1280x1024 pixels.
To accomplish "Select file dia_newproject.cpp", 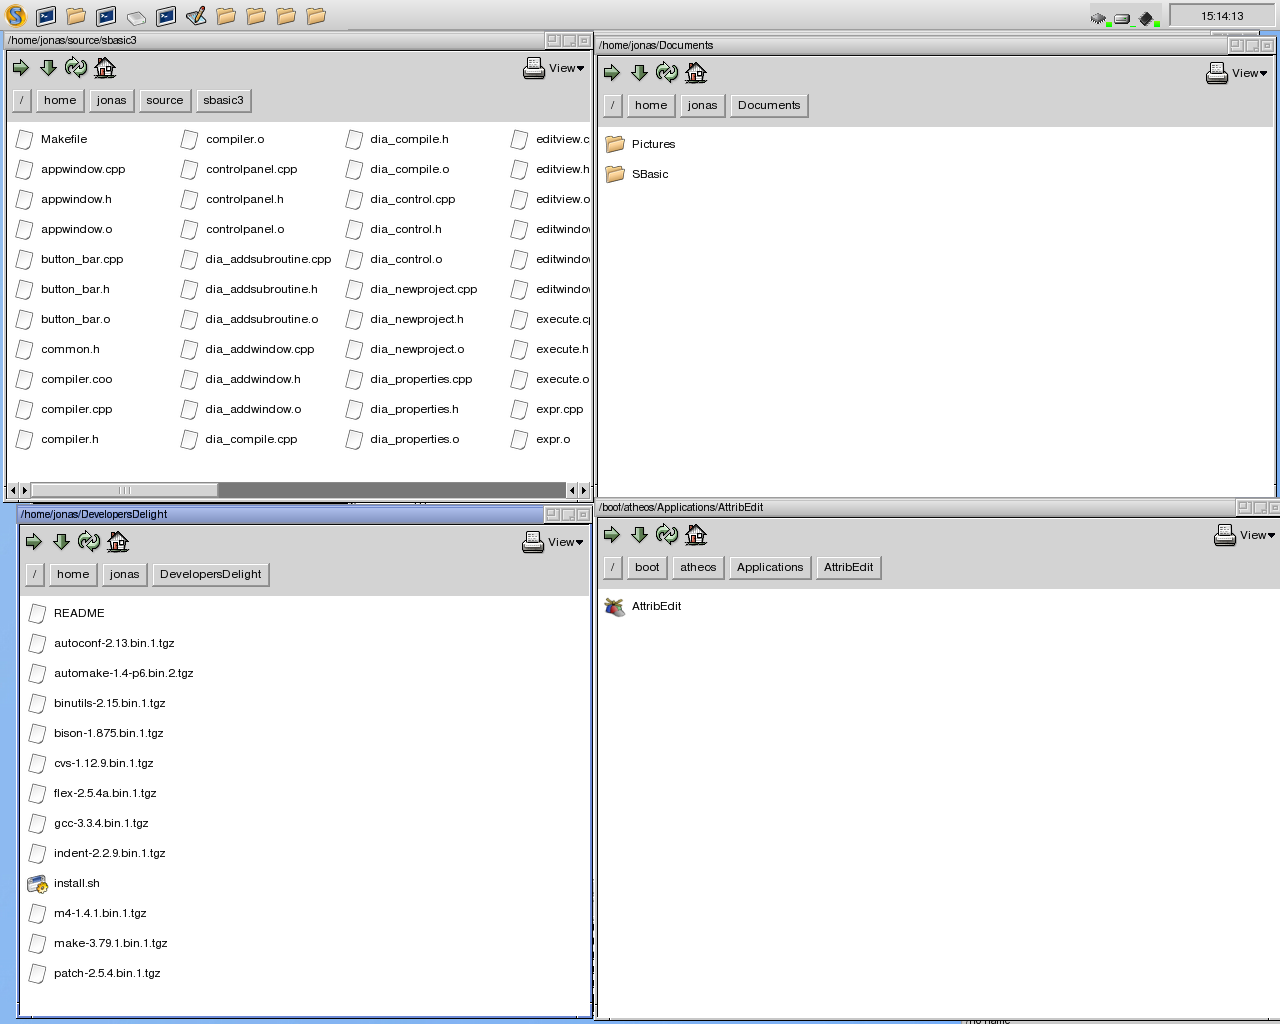I will click(412, 289).
